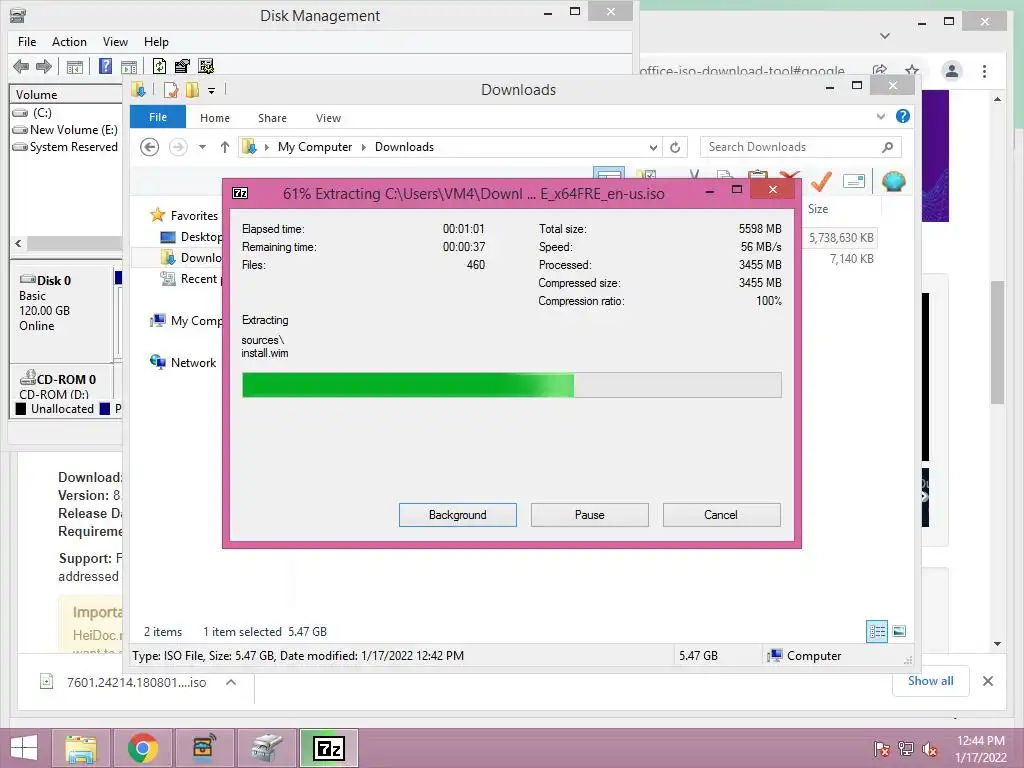Image resolution: width=1024 pixels, height=768 pixels.
Task: Click the 7-Zip taskbar button
Action: click(x=329, y=748)
